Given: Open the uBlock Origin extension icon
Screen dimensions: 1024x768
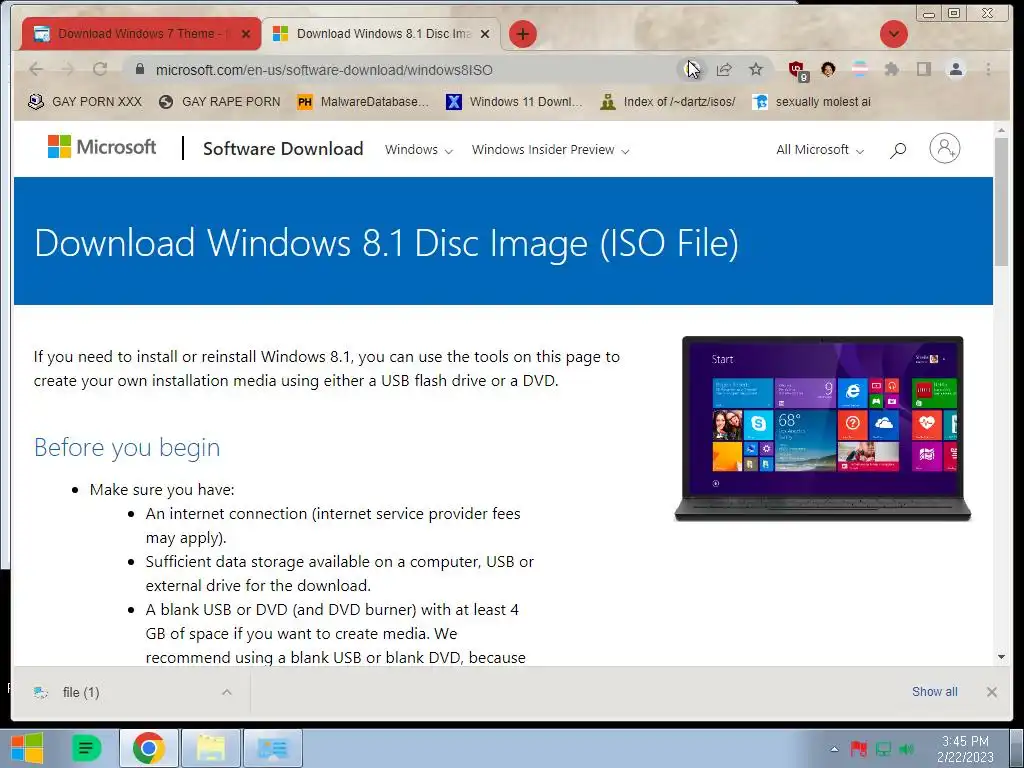Looking at the screenshot, I should (x=797, y=70).
